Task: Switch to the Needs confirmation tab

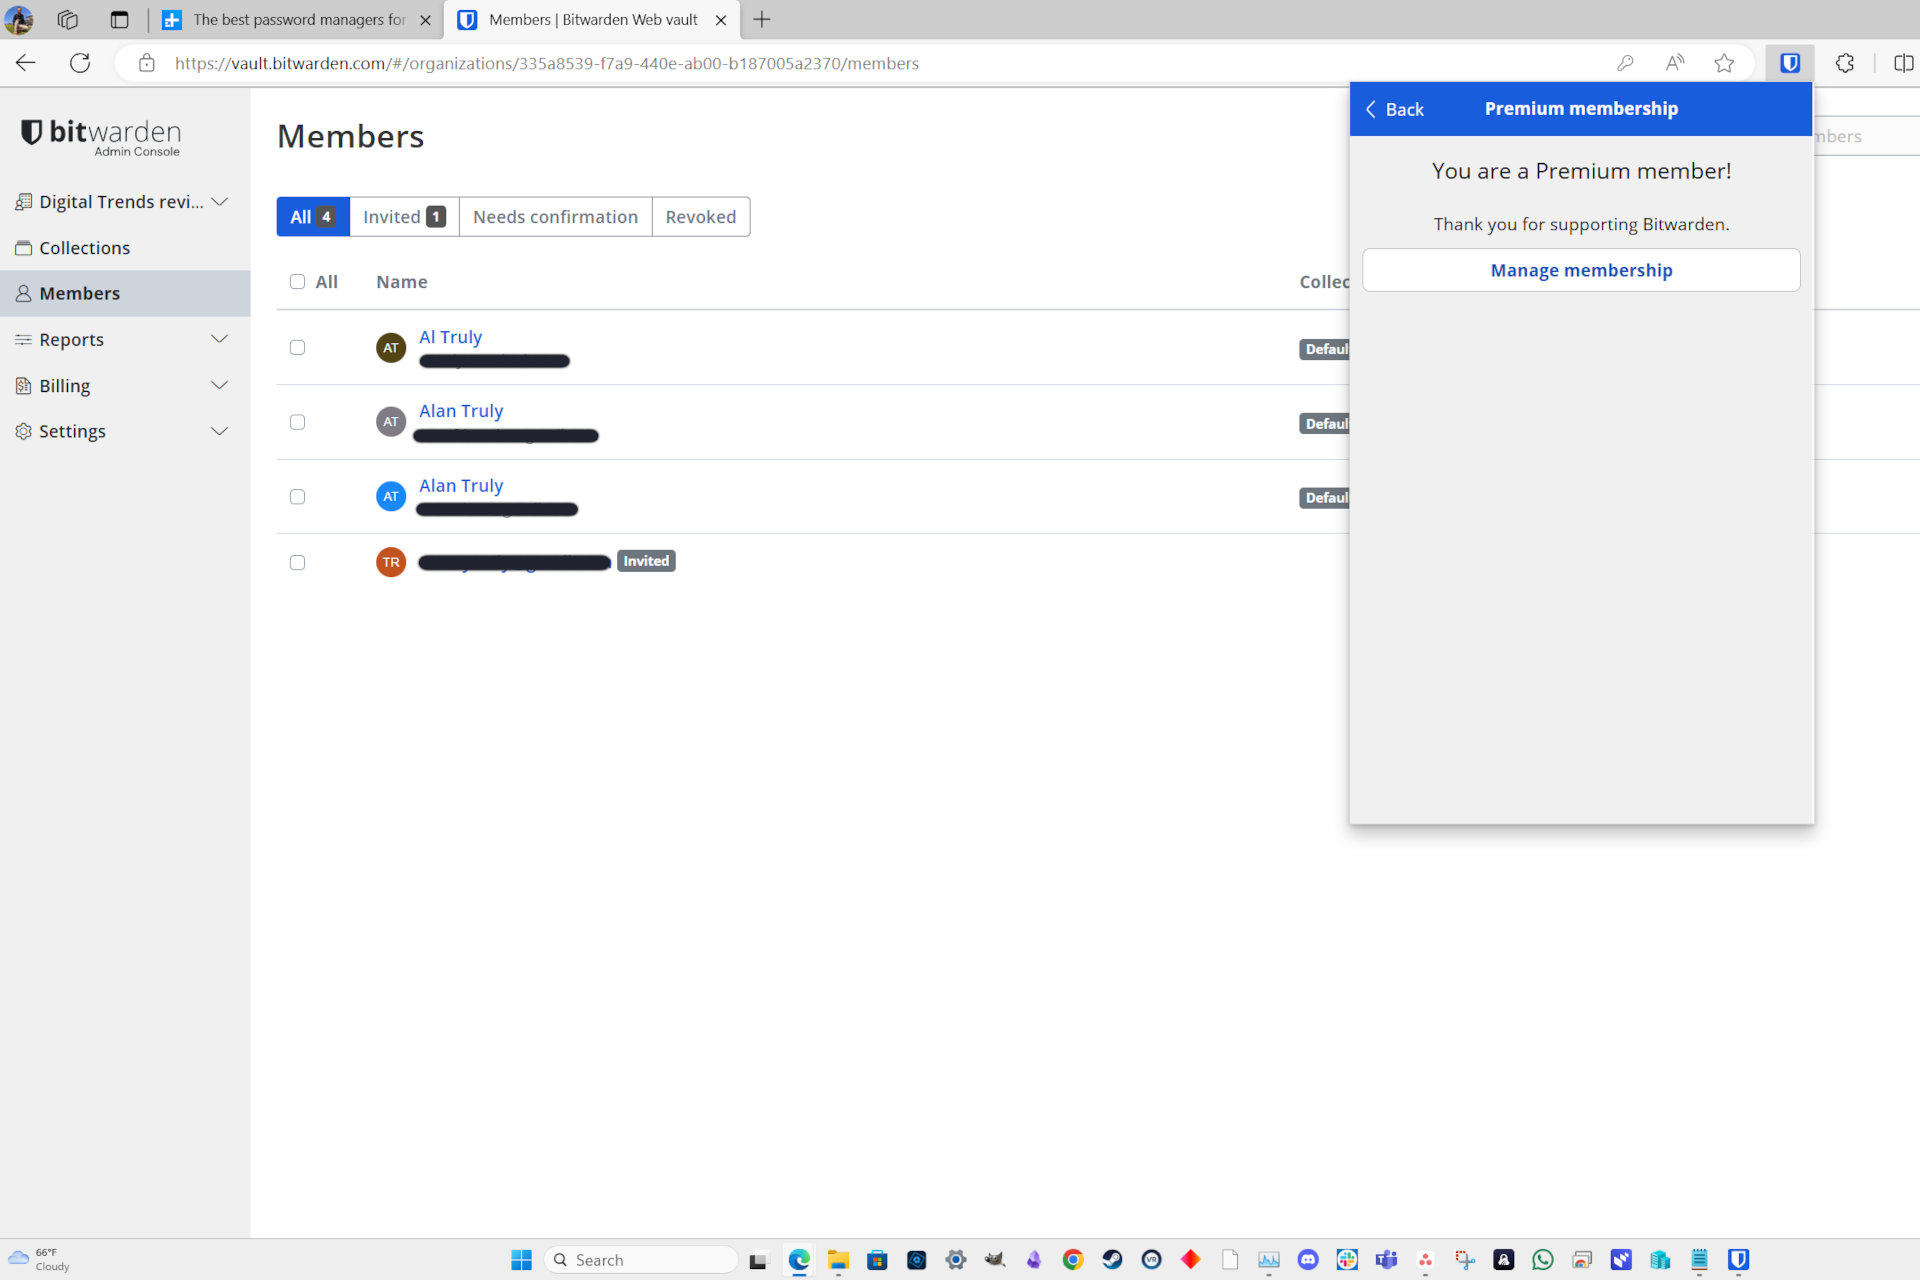Action: tap(556, 216)
